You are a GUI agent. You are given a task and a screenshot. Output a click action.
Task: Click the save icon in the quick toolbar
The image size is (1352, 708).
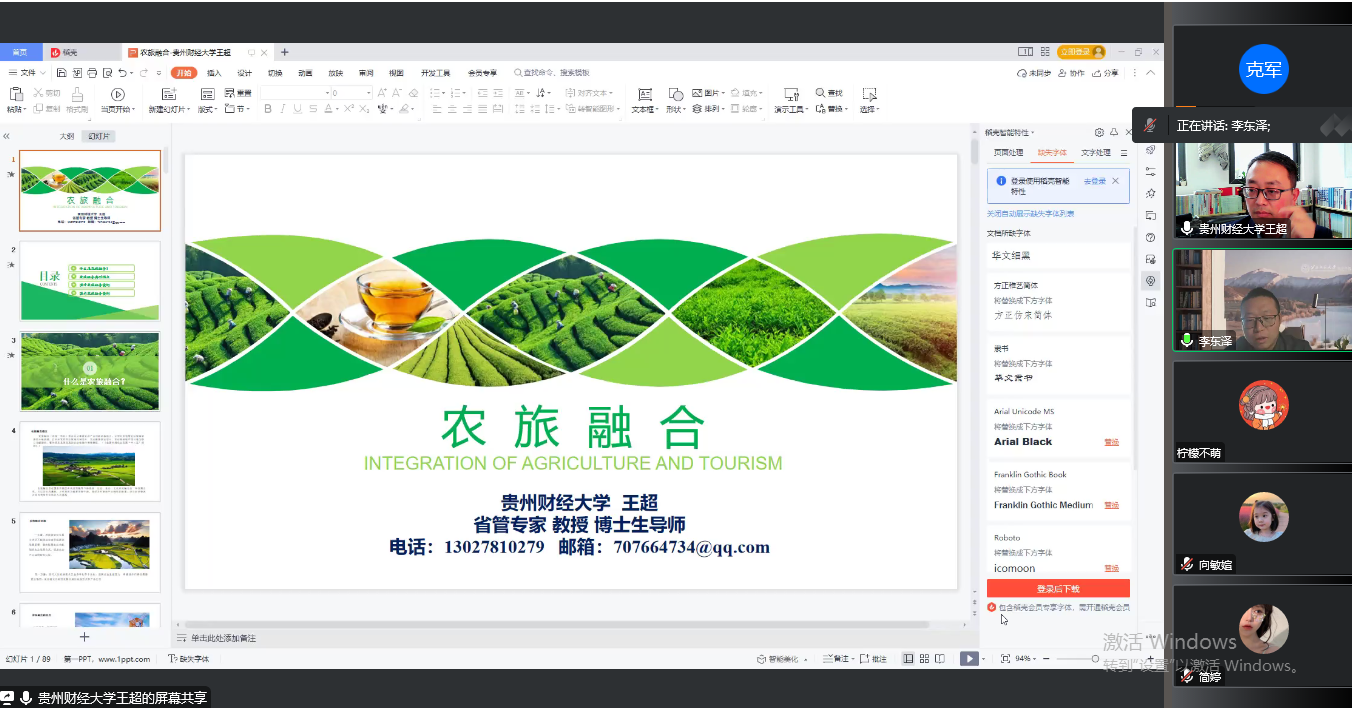(62, 73)
